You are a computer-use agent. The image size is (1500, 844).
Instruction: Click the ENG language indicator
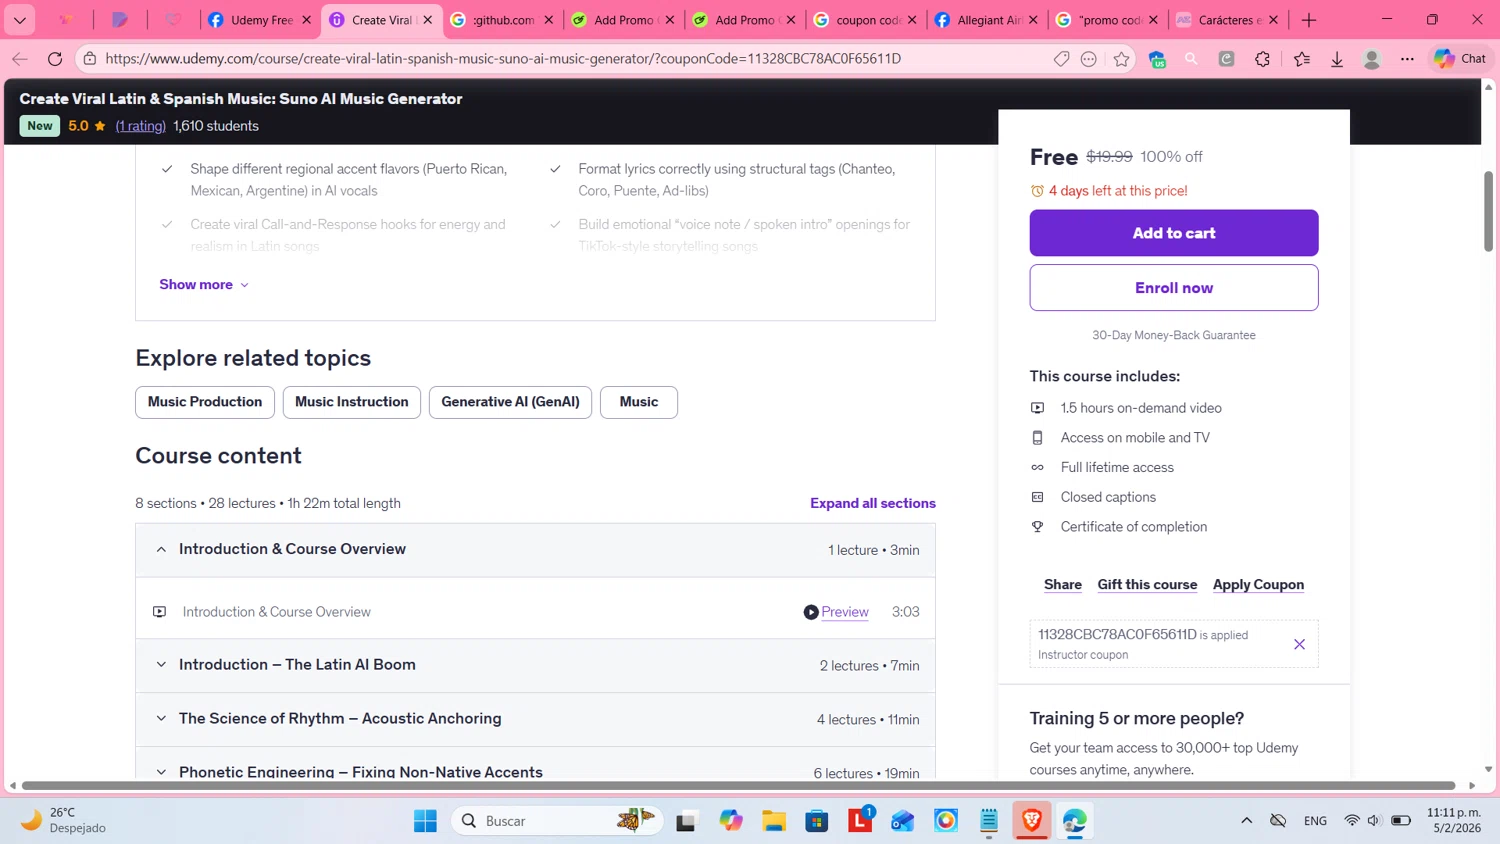(1315, 821)
